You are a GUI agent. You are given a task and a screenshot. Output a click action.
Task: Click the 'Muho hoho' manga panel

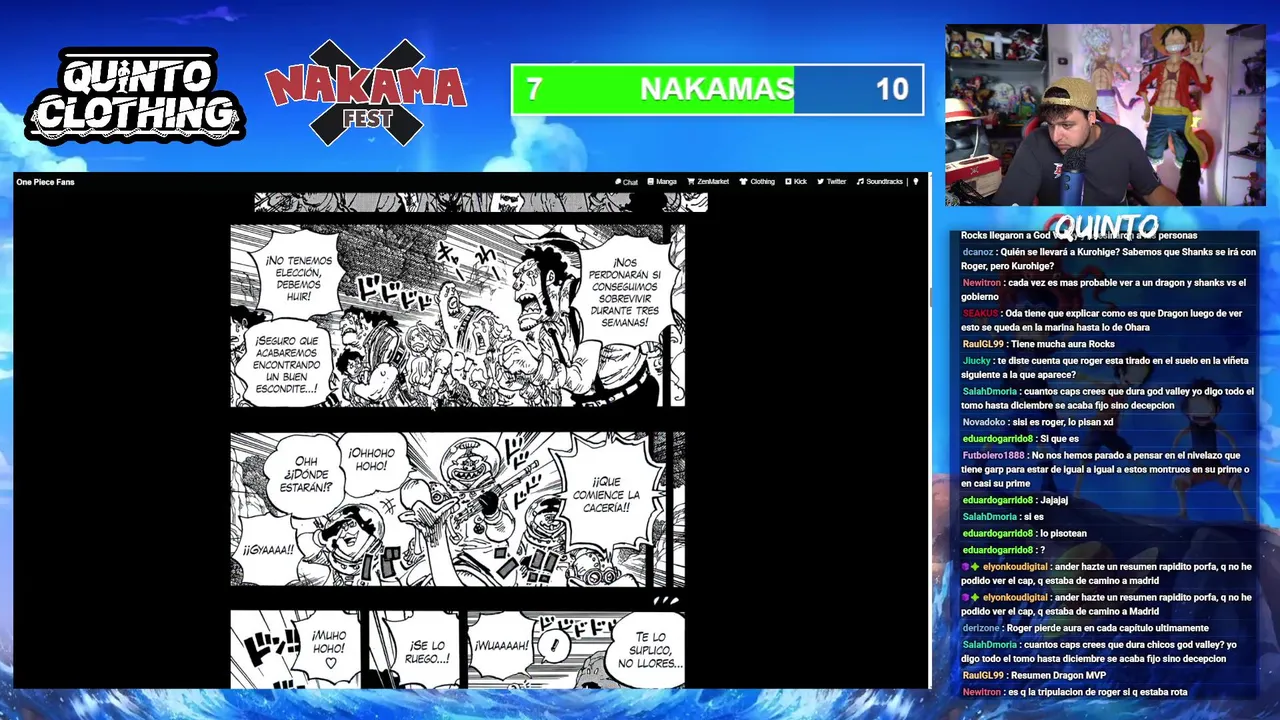pyautogui.click(x=296, y=650)
